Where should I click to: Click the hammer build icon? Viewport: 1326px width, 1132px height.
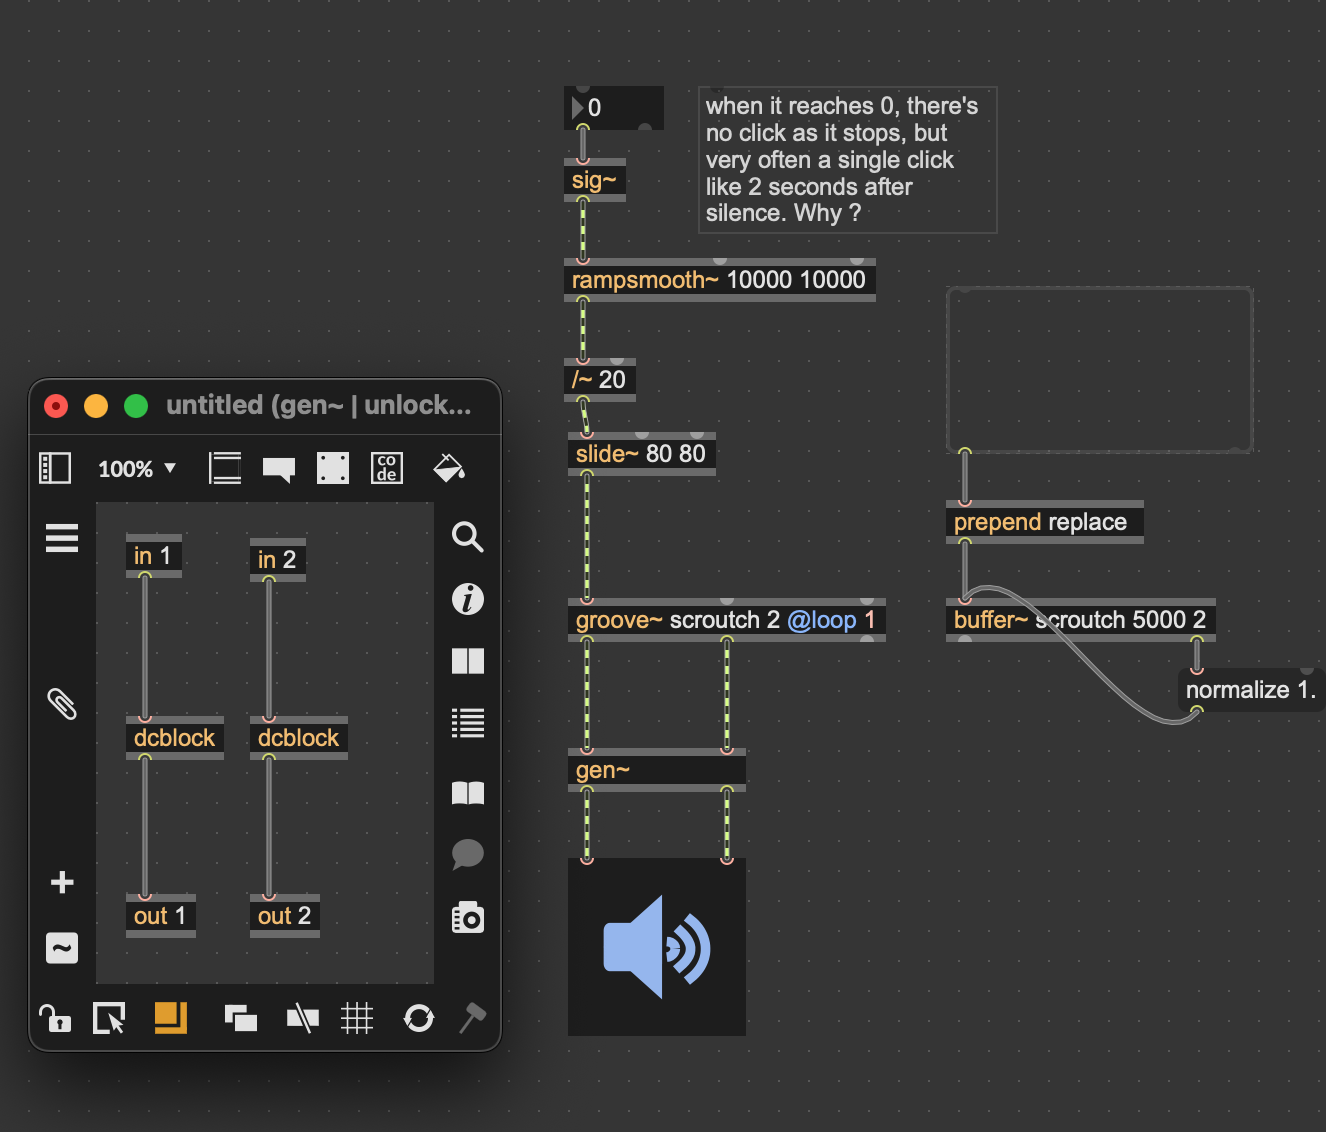(472, 1018)
